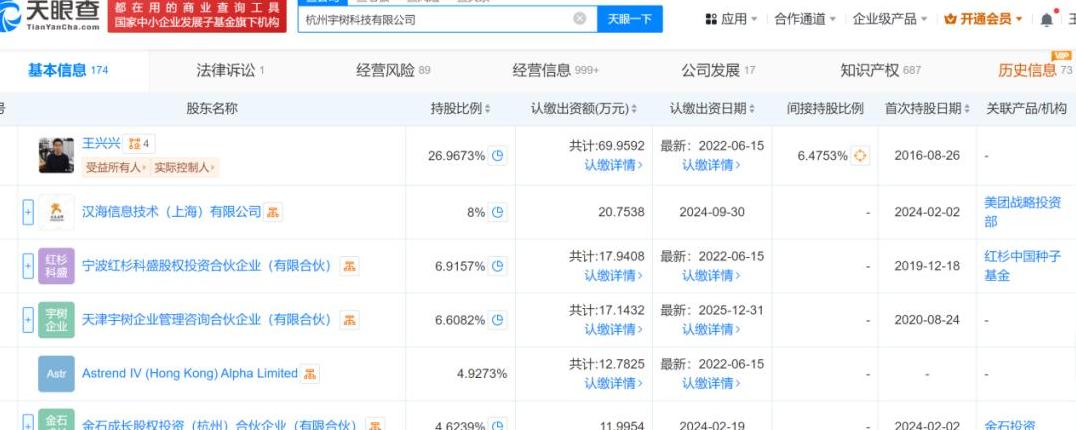Screen dimensions: 1076x430
Task: Expand the 宁波红杉科盛 row
Action: (28, 266)
